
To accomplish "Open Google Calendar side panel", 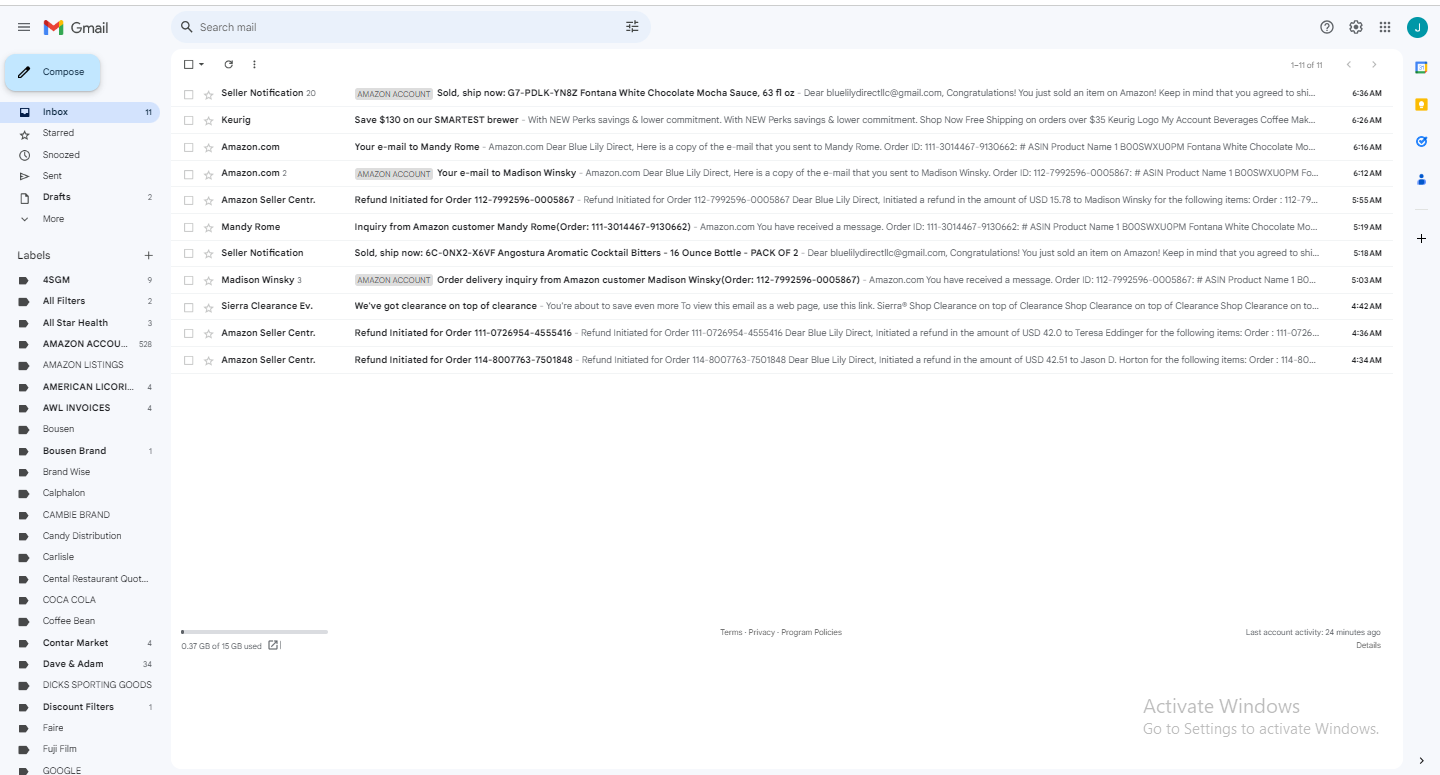I will [1421, 67].
